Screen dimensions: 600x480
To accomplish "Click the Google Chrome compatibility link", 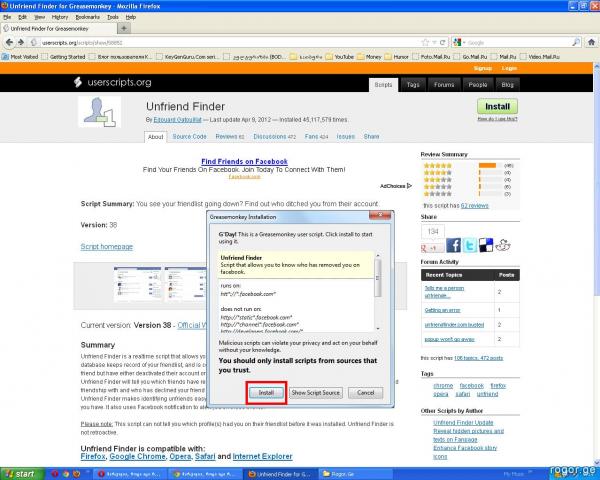I will (x=137, y=456).
